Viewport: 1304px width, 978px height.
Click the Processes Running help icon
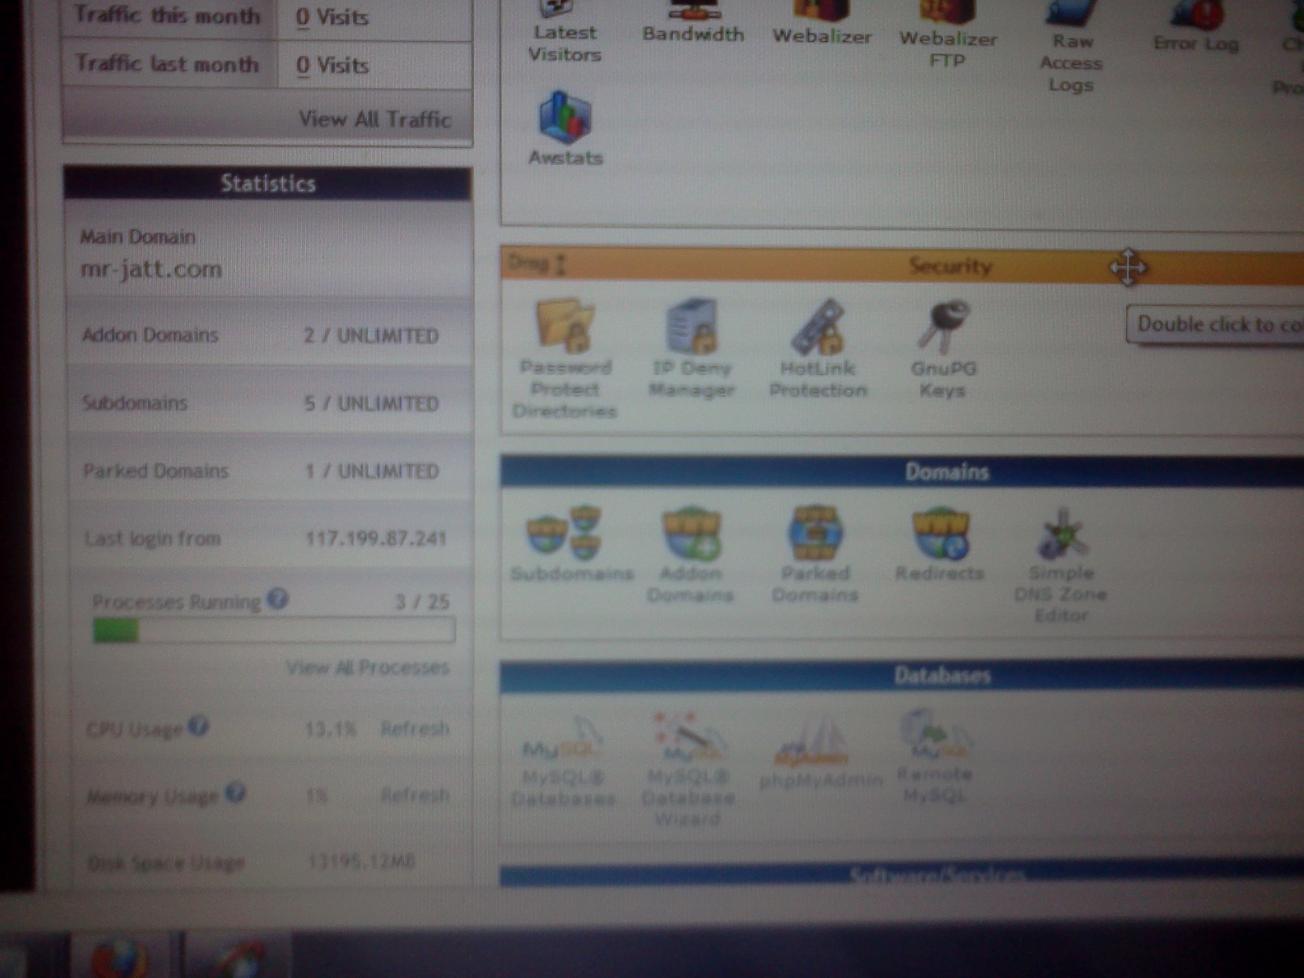coord(278,599)
